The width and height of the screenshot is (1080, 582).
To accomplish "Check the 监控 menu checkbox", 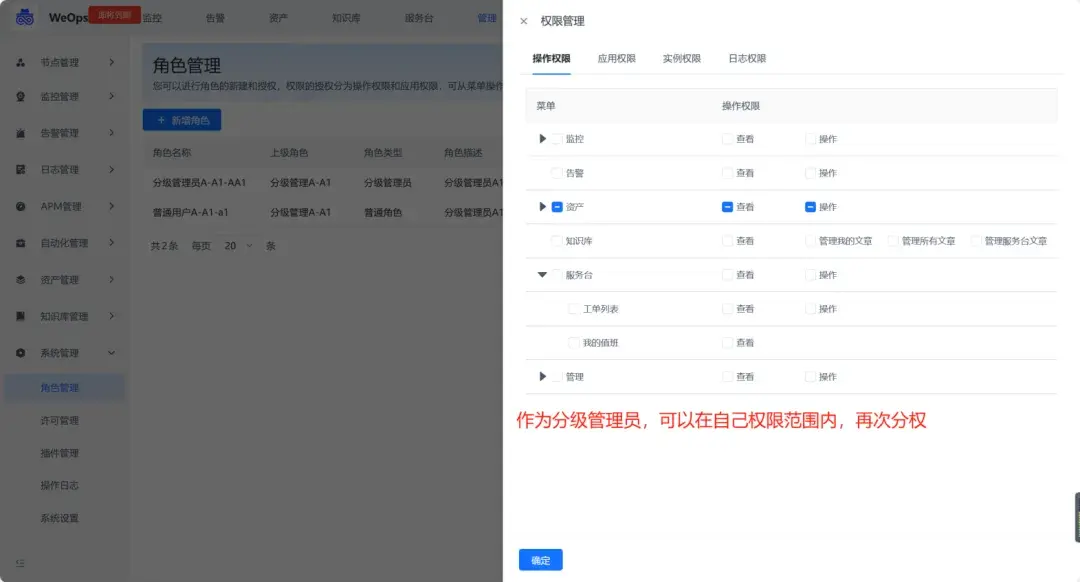I will pyautogui.click(x=557, y=138).
